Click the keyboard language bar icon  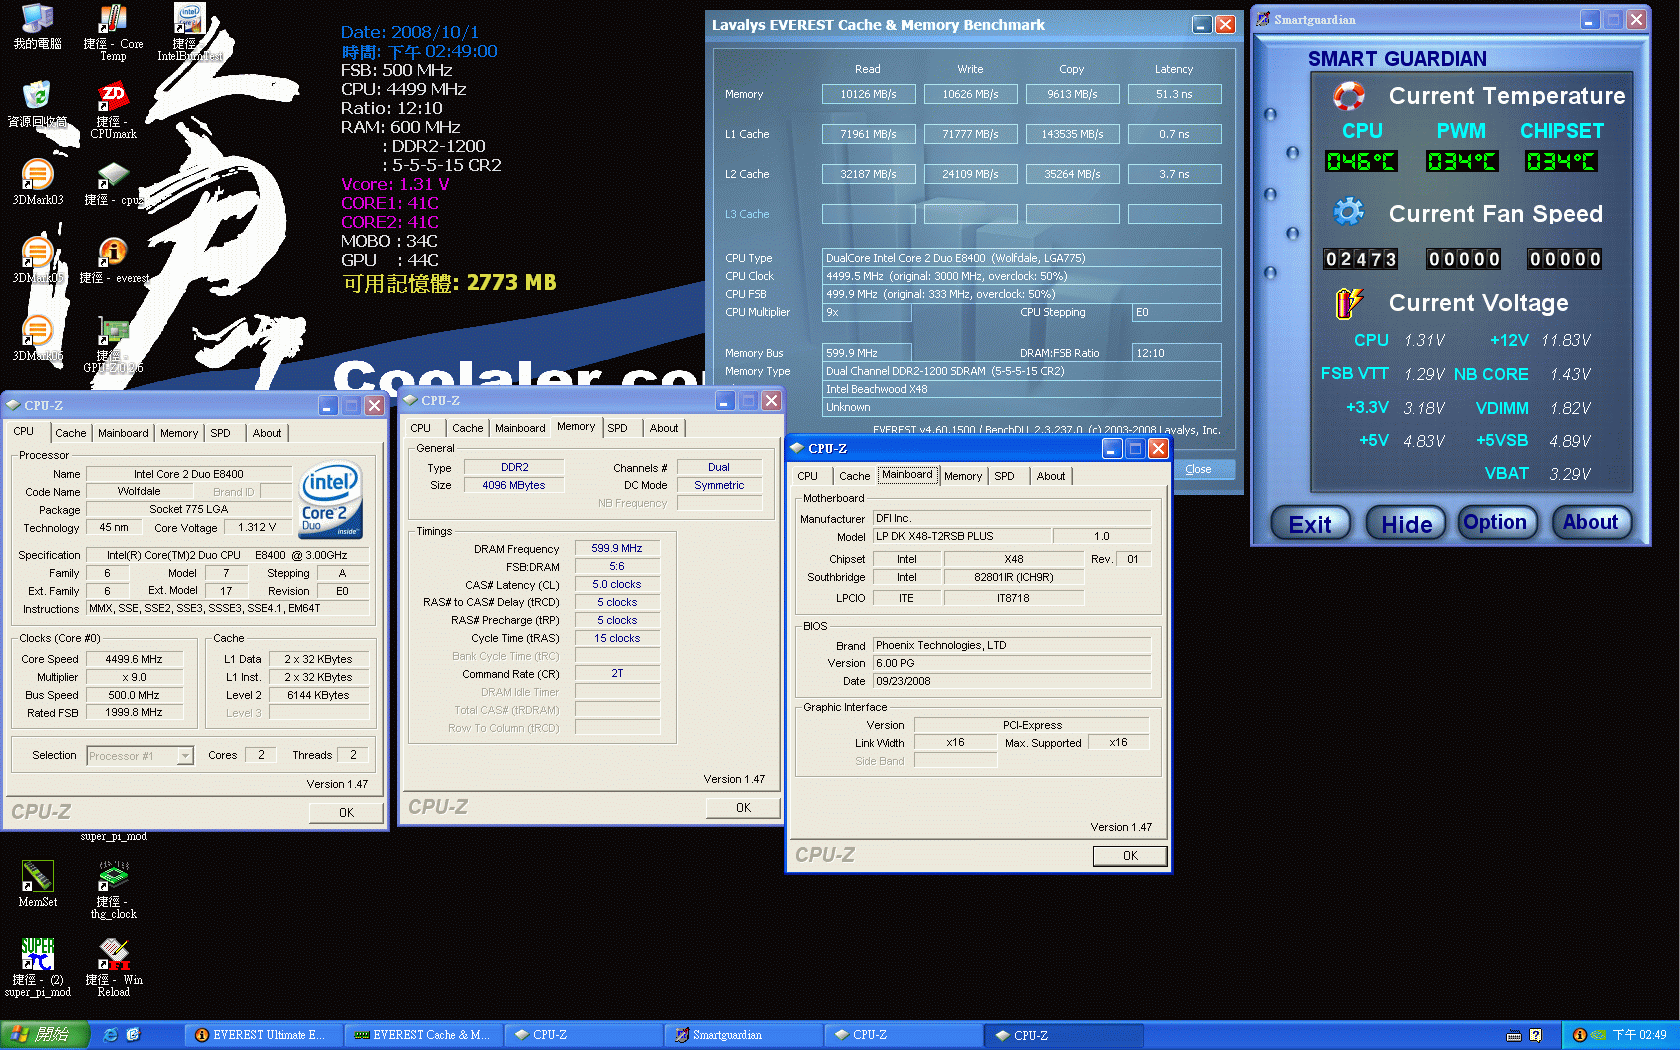[1513, 1035]
